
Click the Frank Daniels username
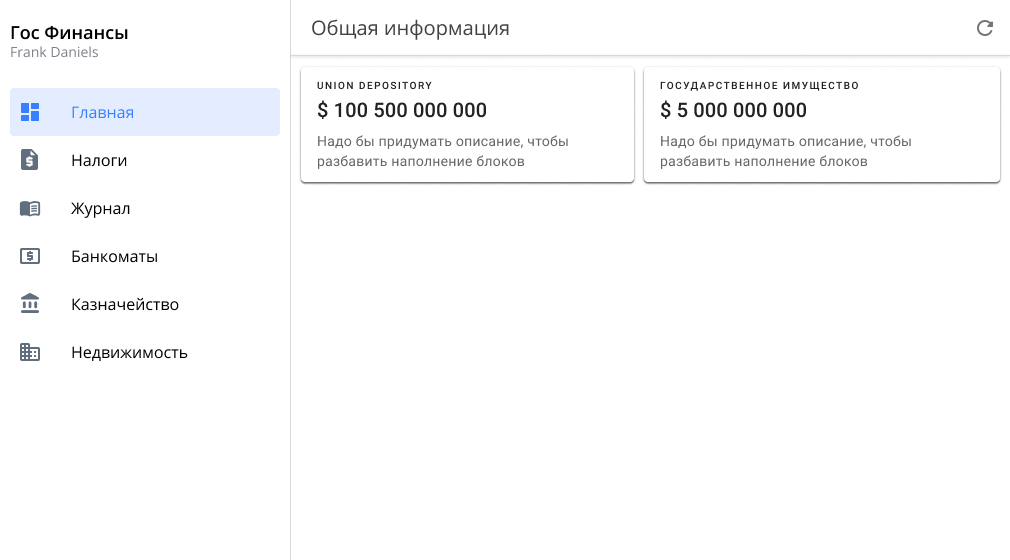pos(54,52)
